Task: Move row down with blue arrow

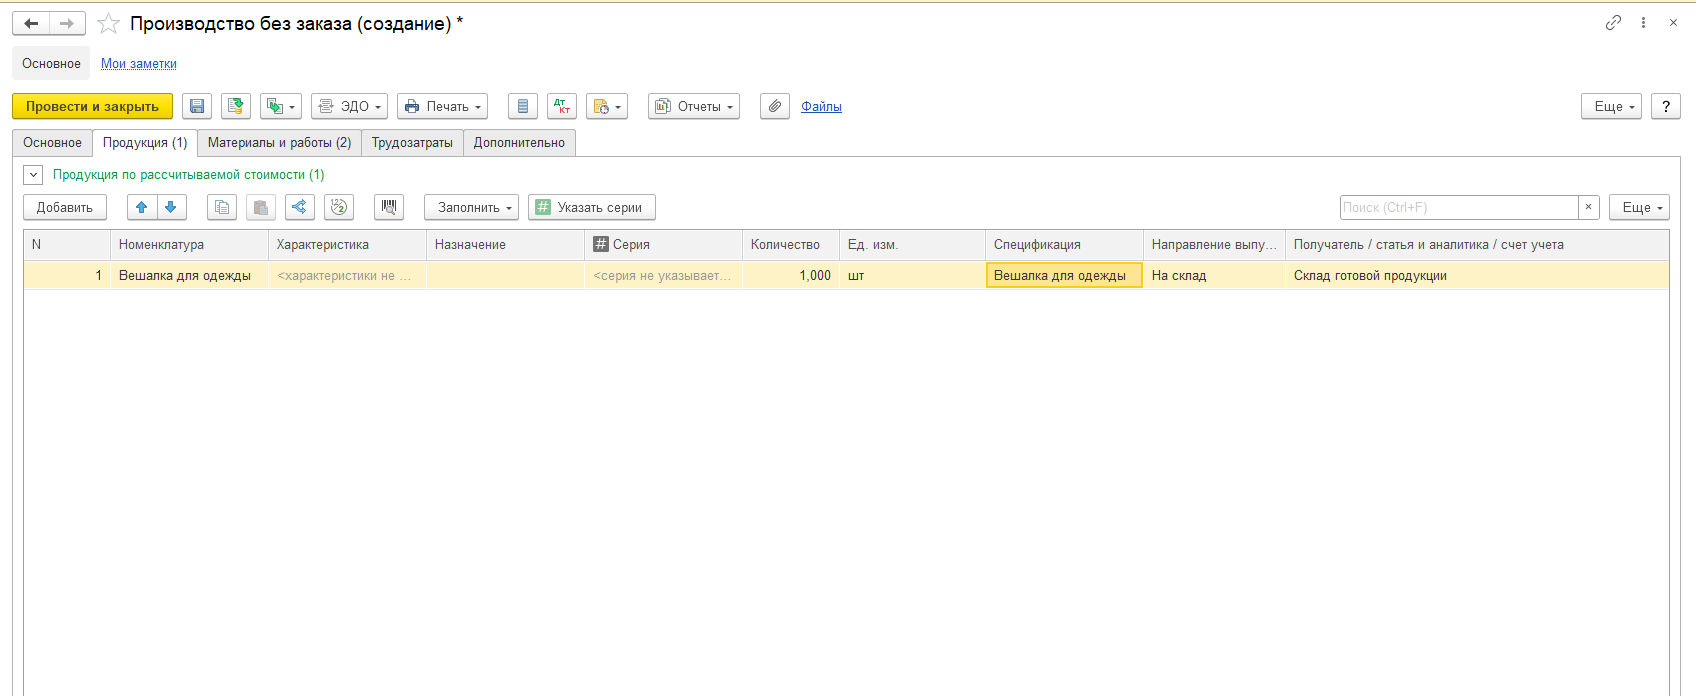Action: (171, 207)
